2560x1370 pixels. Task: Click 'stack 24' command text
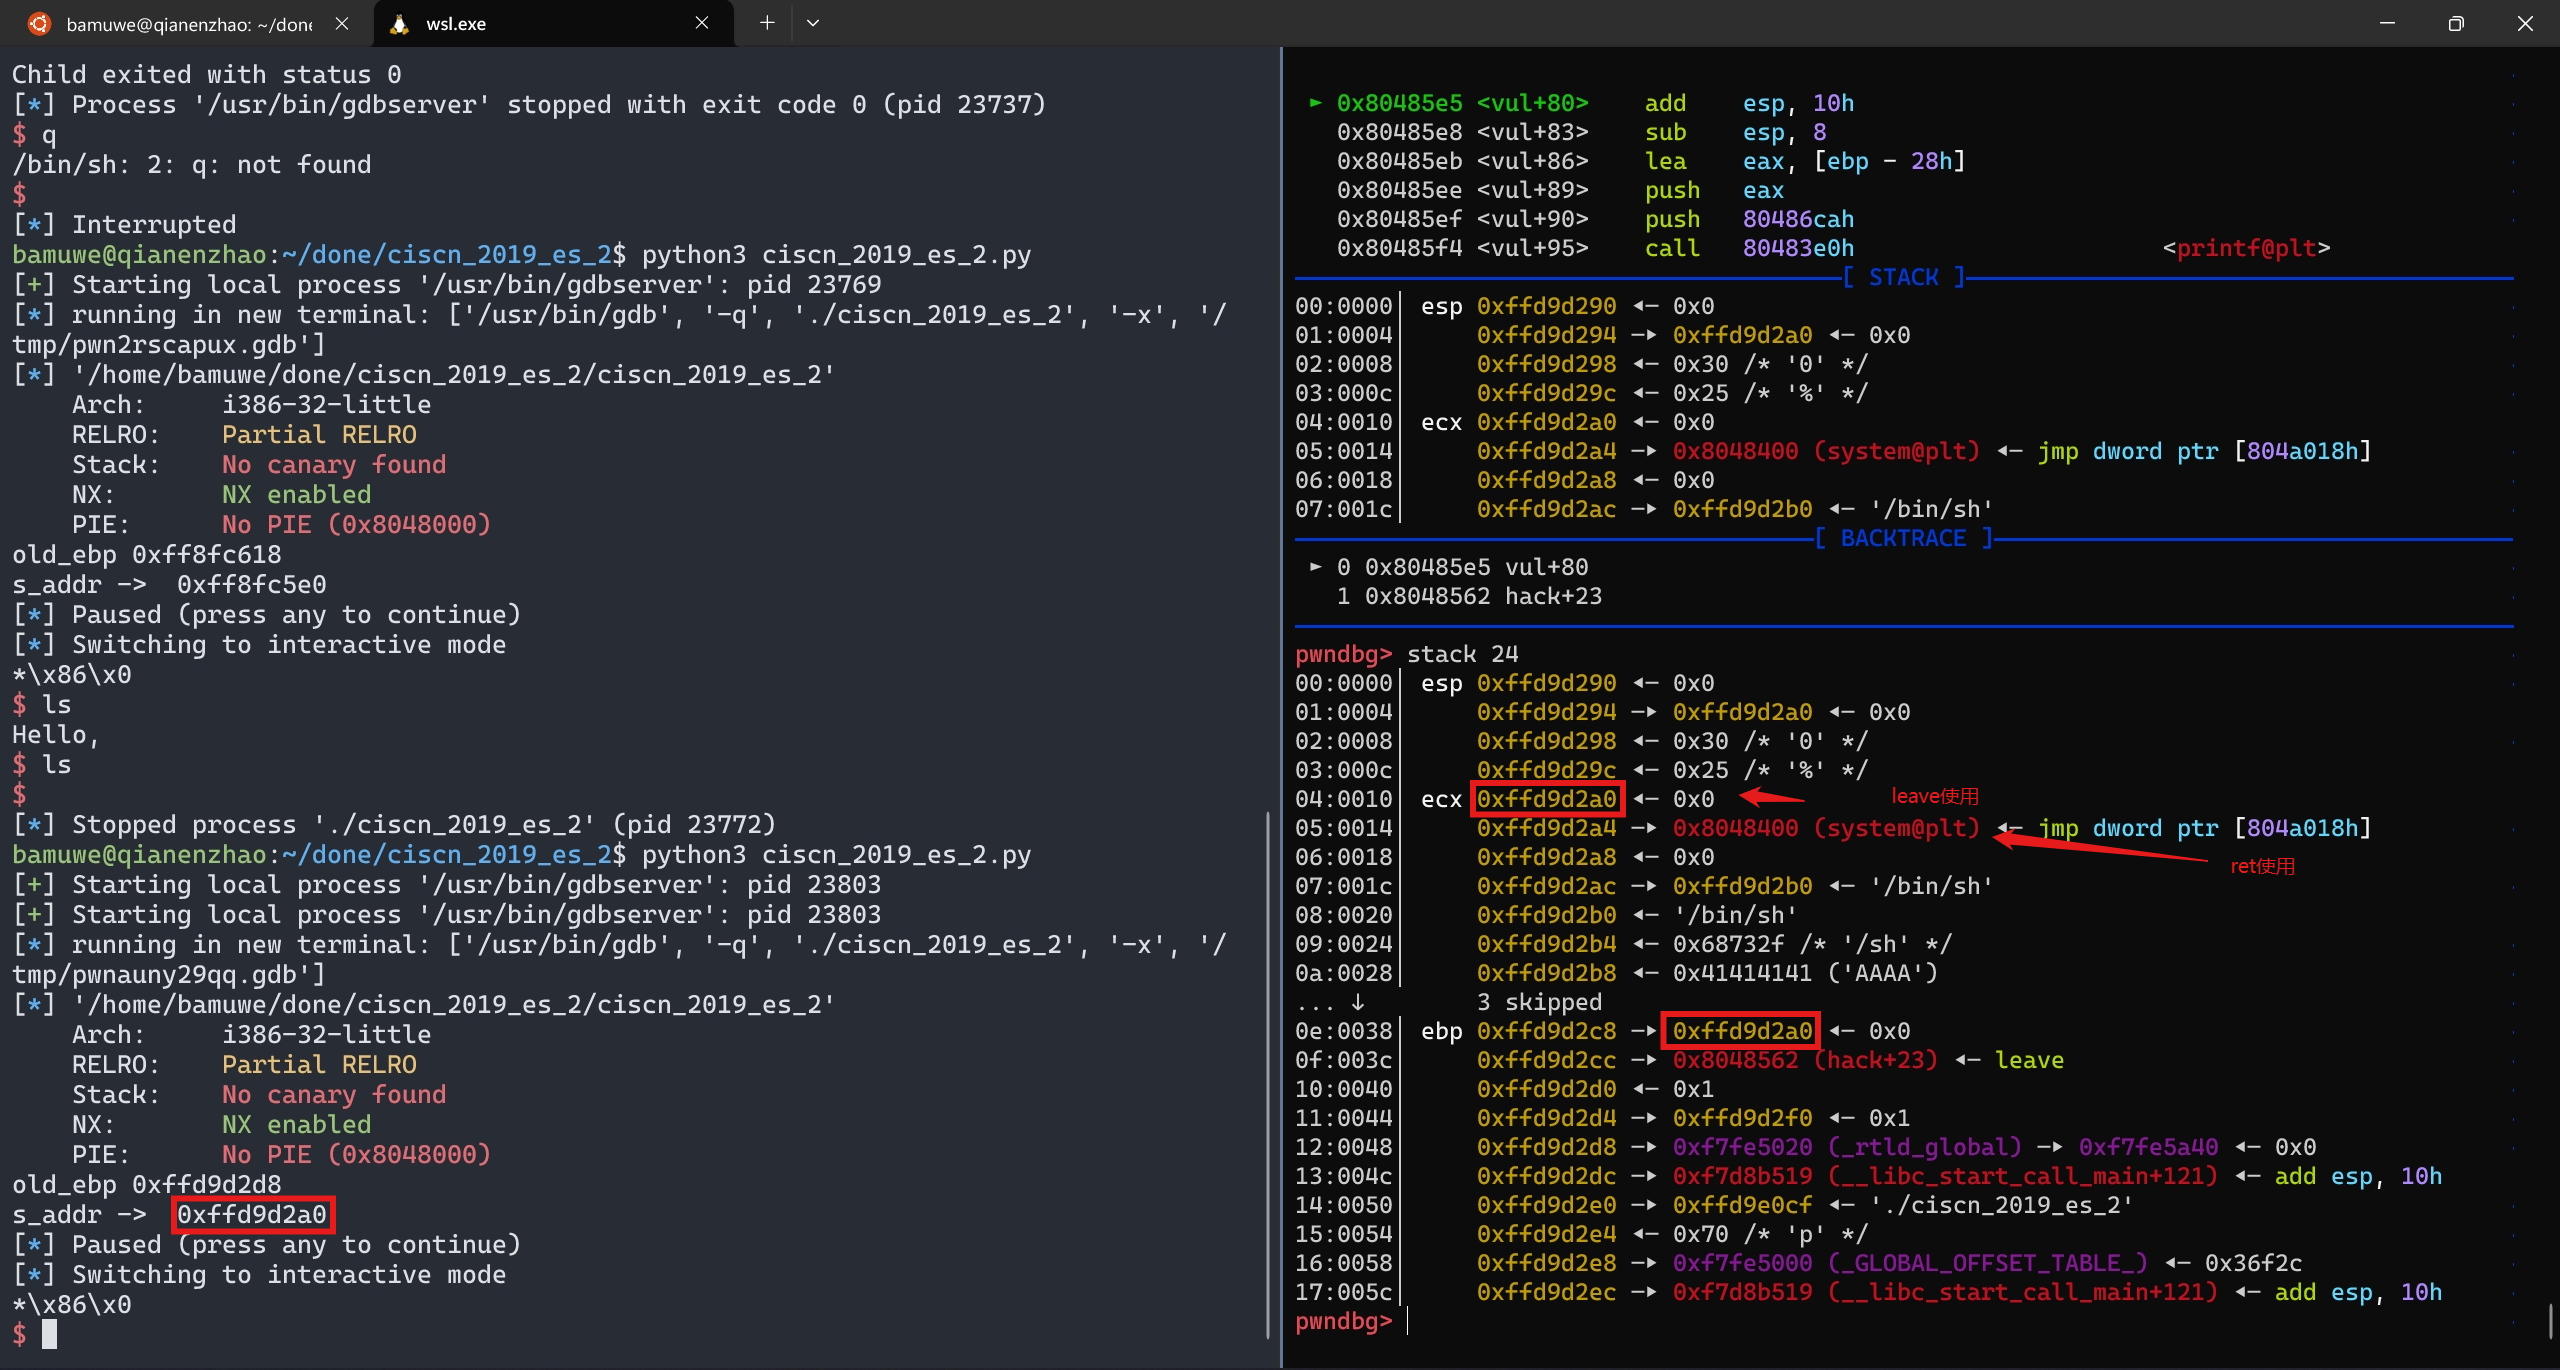tap(1462, 654)
